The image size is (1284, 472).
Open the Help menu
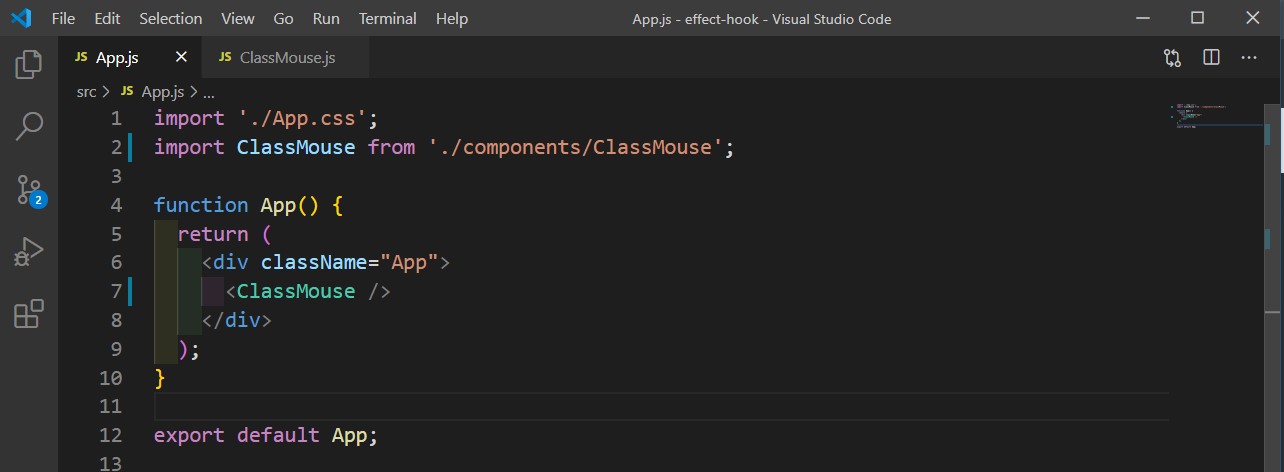pyautogui.click(x=452, y=19)
